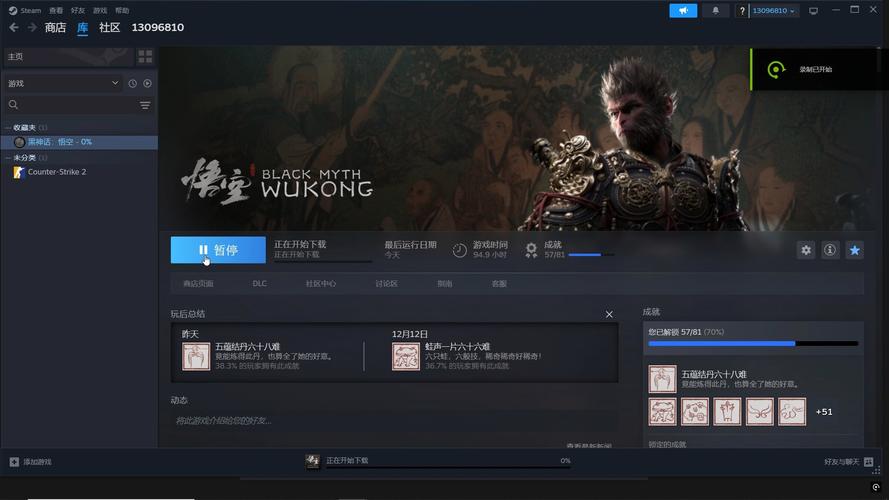Collapse the 收藏夹 group

click(x=6, y=128)
